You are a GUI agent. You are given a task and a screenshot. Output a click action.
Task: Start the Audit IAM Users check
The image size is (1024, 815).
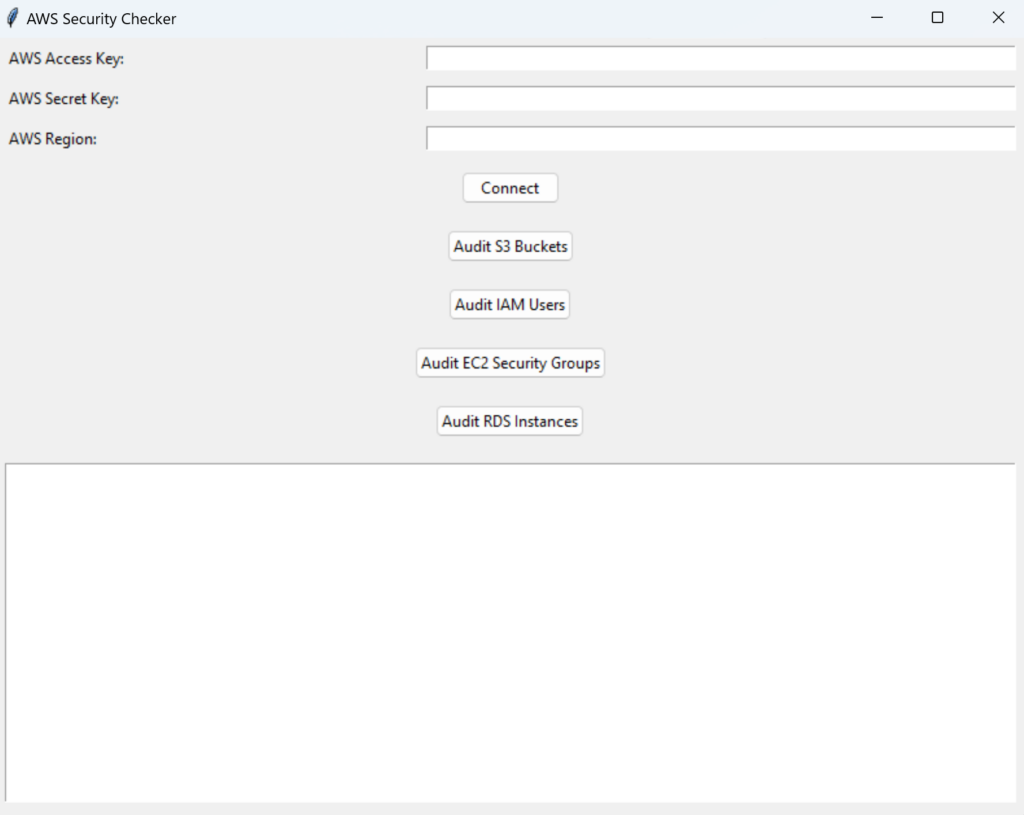(x=509, y=304)
